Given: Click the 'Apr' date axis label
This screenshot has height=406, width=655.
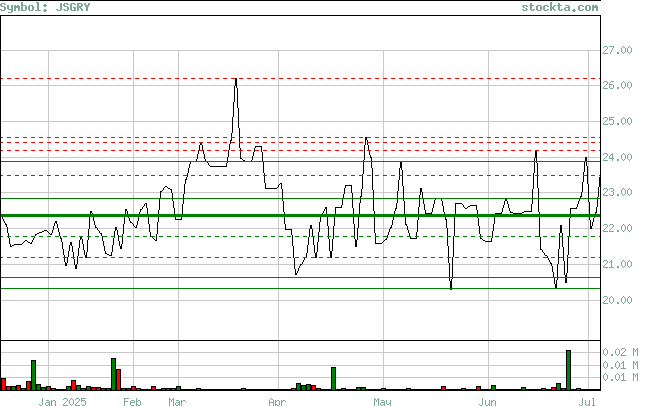Looking at the screenshot, I should click(x=277, y=401).
